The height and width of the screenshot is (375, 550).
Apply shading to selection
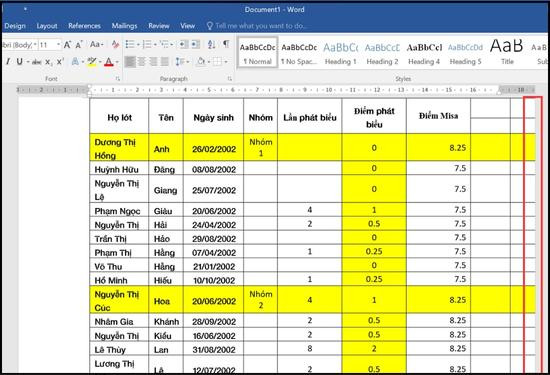(x=201, y=62)
